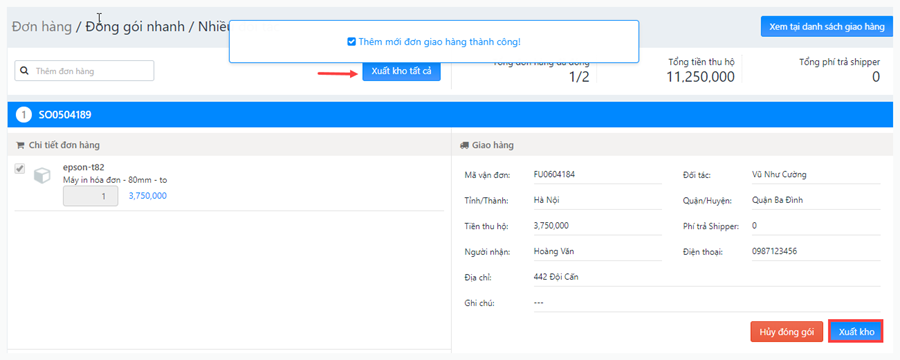900x360 pixels.
Task: Click the 'Tổng tiền thu hộ' label
Action: (701, 61)
